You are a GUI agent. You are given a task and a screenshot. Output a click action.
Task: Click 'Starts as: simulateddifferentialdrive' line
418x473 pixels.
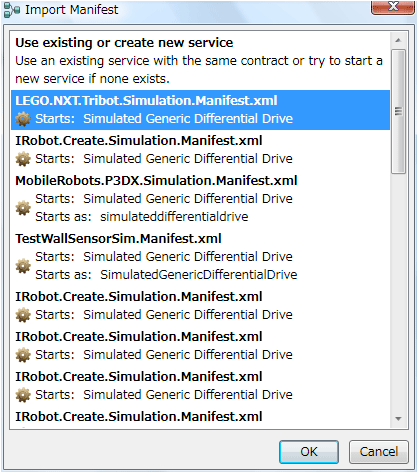pyautogui.click(x=142, y=217)
